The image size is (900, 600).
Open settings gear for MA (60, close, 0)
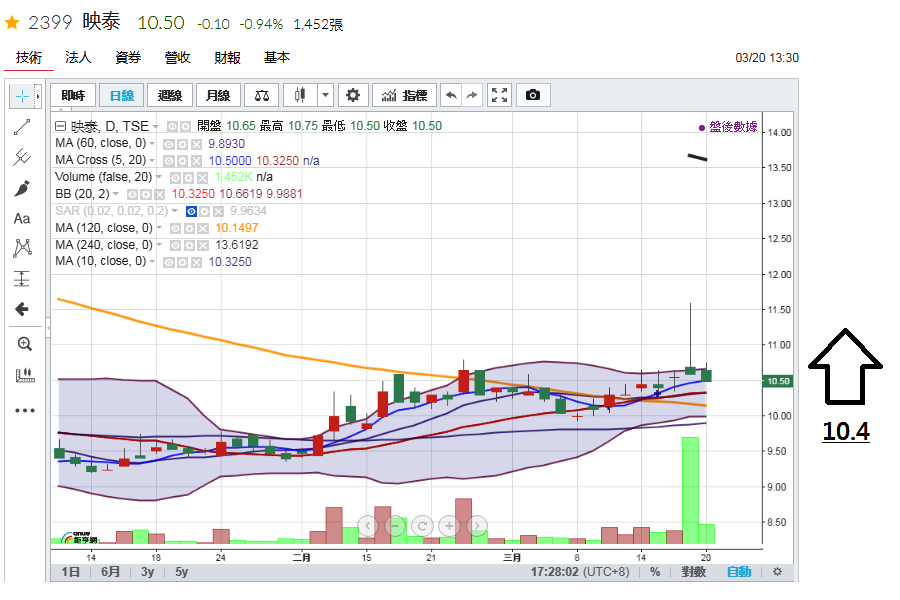(183, 144)
